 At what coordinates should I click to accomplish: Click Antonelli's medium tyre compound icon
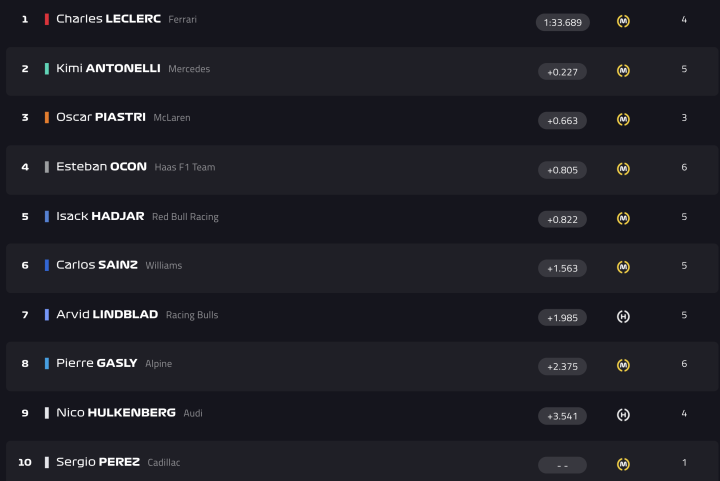[x=623, y=71]
